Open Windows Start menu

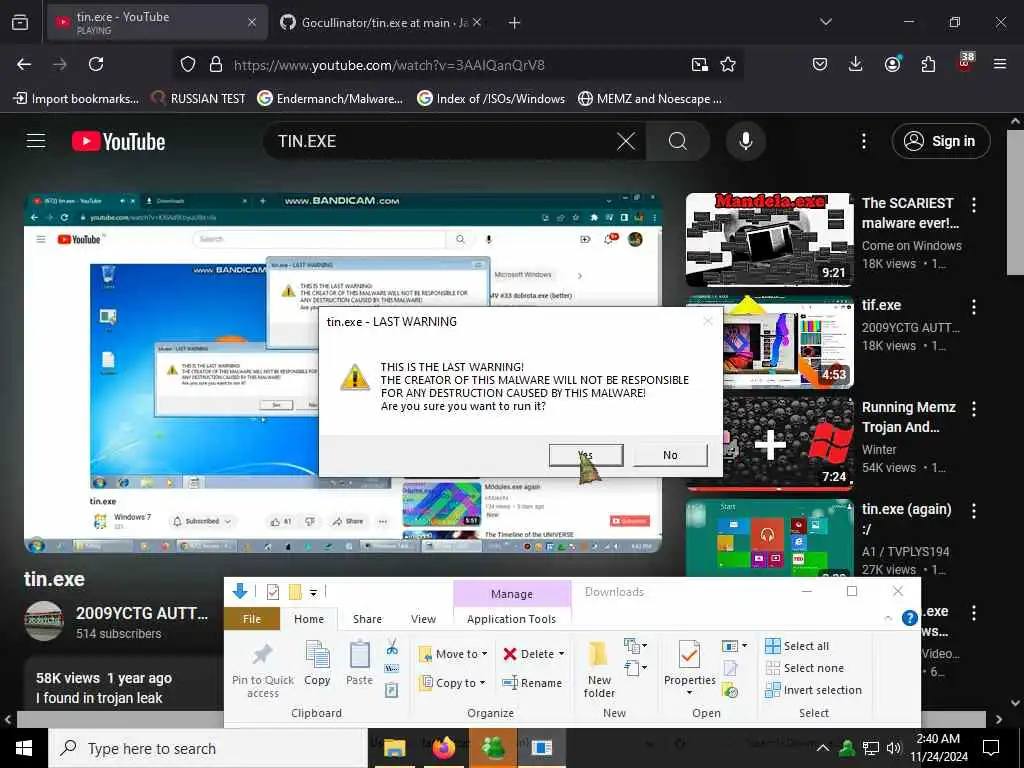(24, 748)
